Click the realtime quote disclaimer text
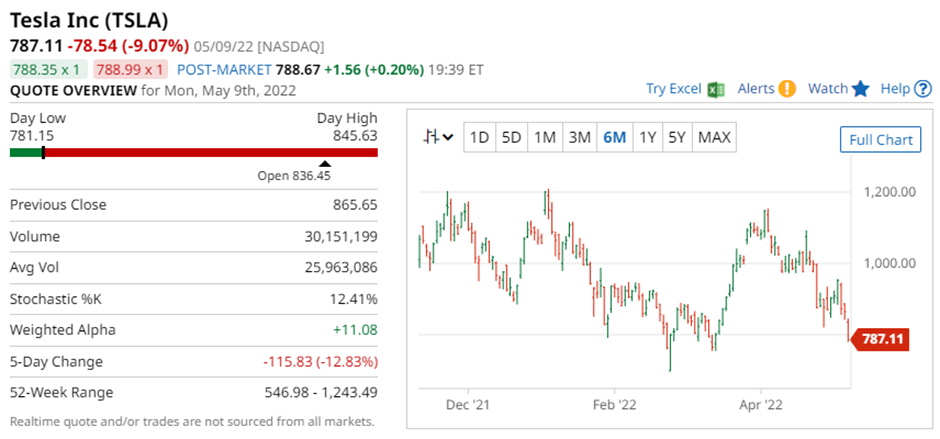 pyautogui.click(x=192, y=421)
